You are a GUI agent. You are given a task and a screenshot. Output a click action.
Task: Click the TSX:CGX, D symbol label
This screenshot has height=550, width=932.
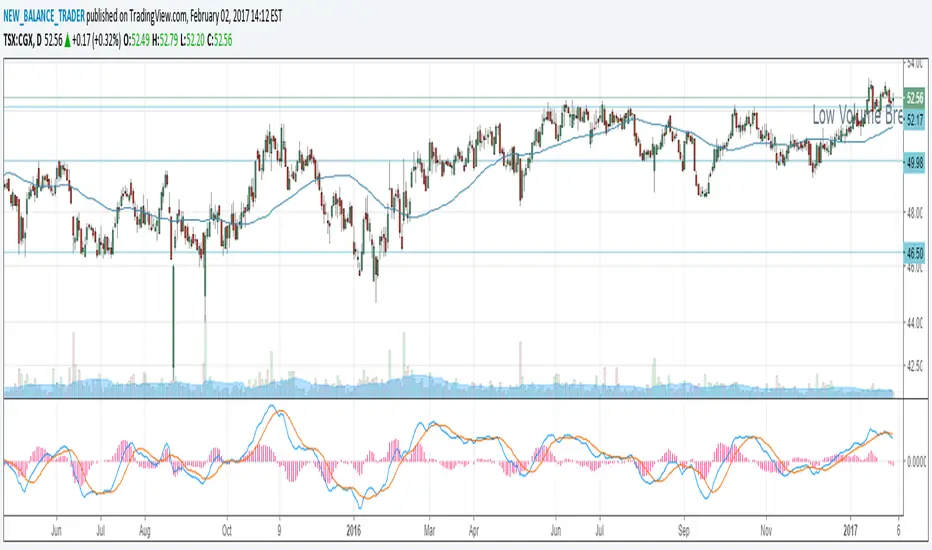23,40
